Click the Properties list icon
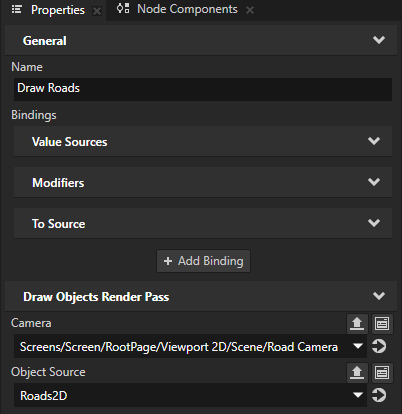Screen dimensions: 402x414 (17, 10)
